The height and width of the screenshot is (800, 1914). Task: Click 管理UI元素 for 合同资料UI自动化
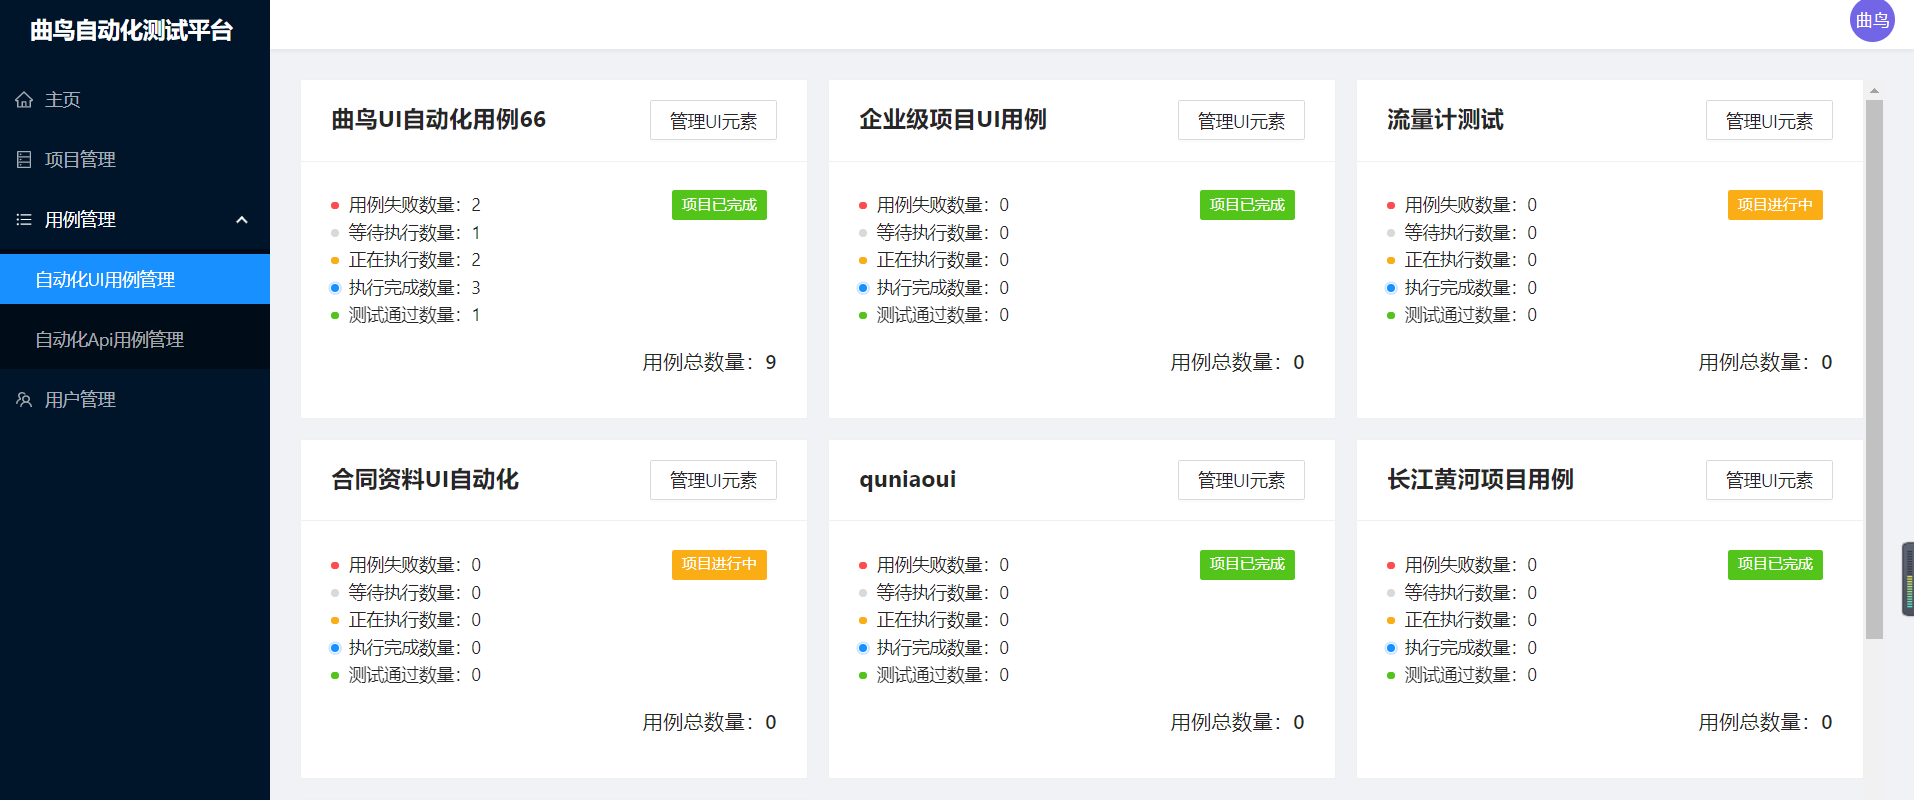(x=713, y=480)
